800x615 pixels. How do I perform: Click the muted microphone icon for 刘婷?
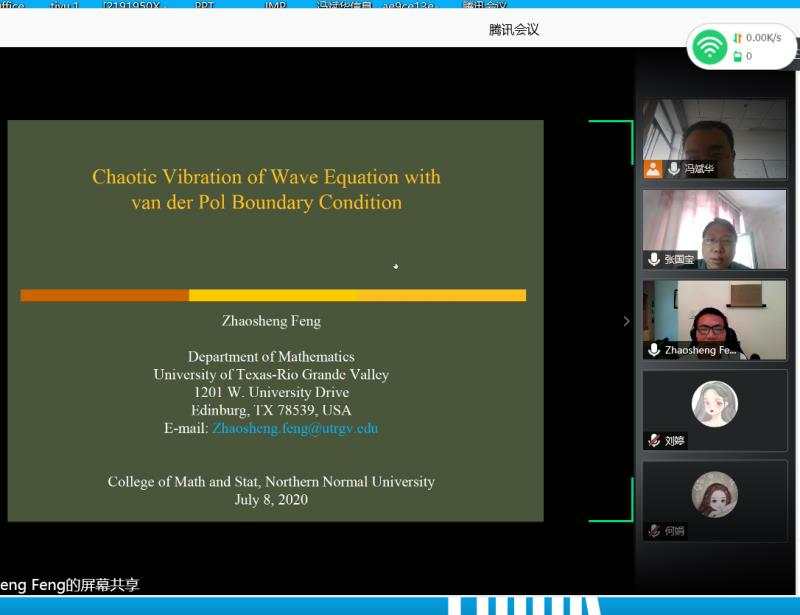[x=654, y=441]
